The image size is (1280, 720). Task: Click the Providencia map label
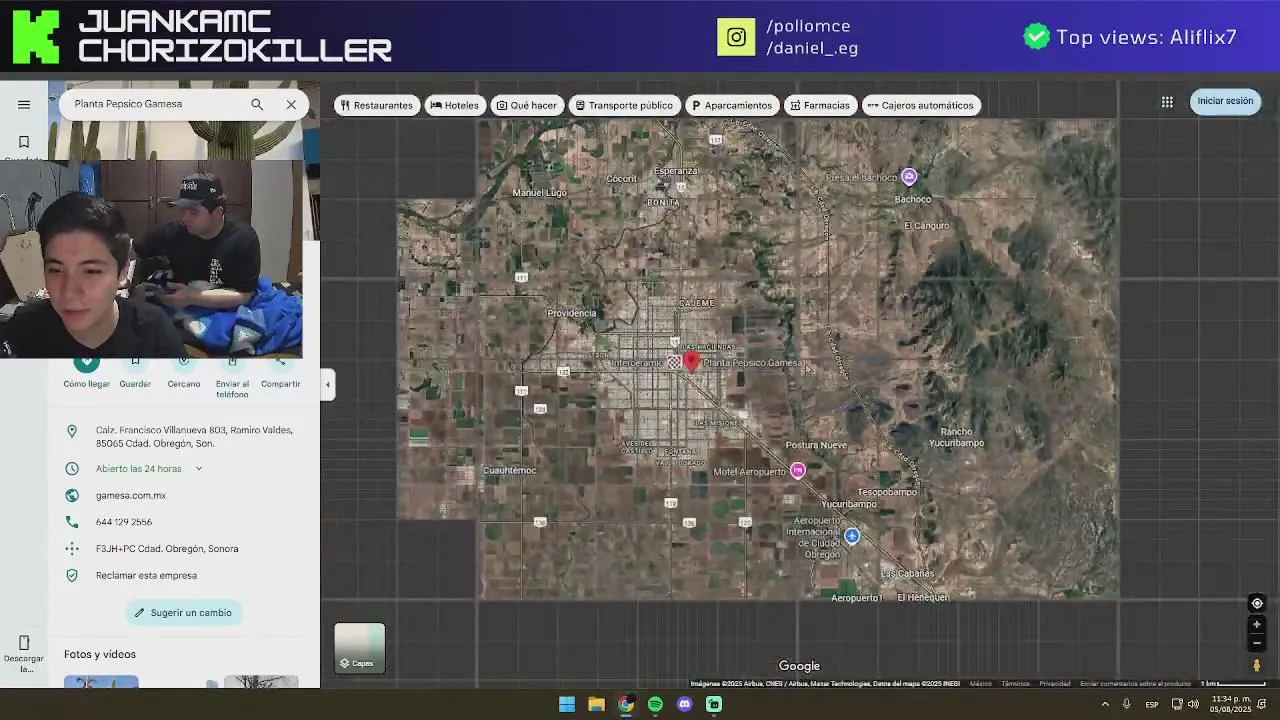pyautogui.click(x=572, y=313)
